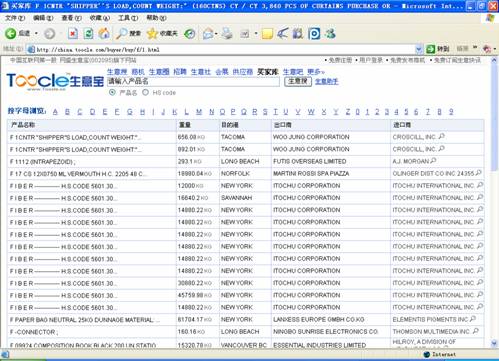This screenshot has height=361, width=499.
Task: Browse by letter M link
Action: (199, 112)
